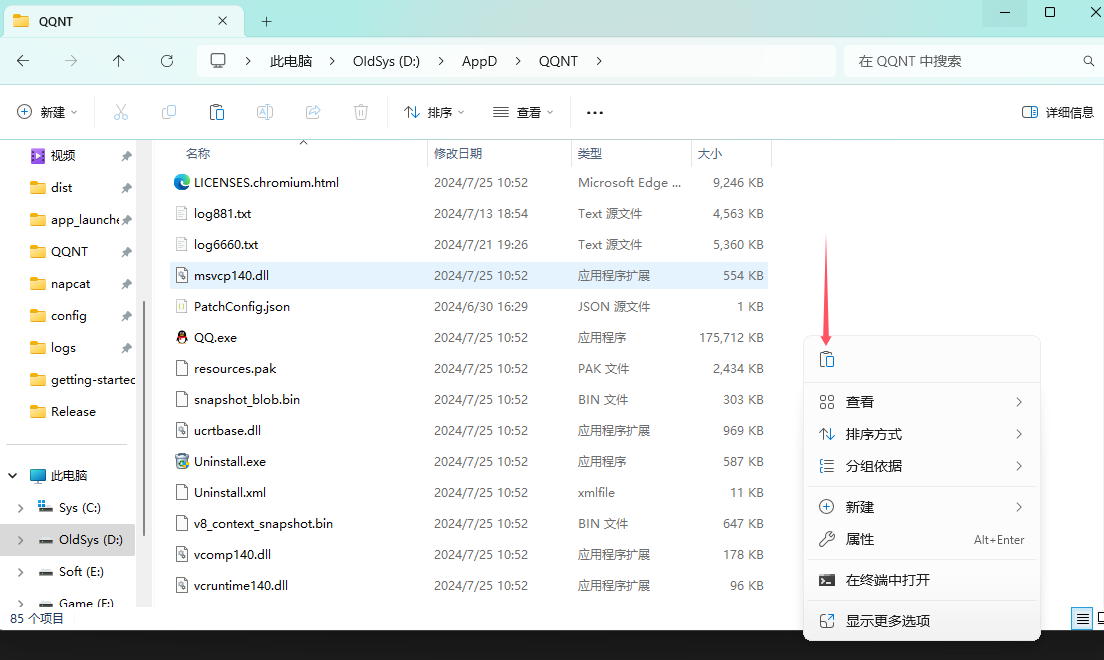Click 显示更多选项 in context menu
This screenshot has height=660, width=1104.
887,621
